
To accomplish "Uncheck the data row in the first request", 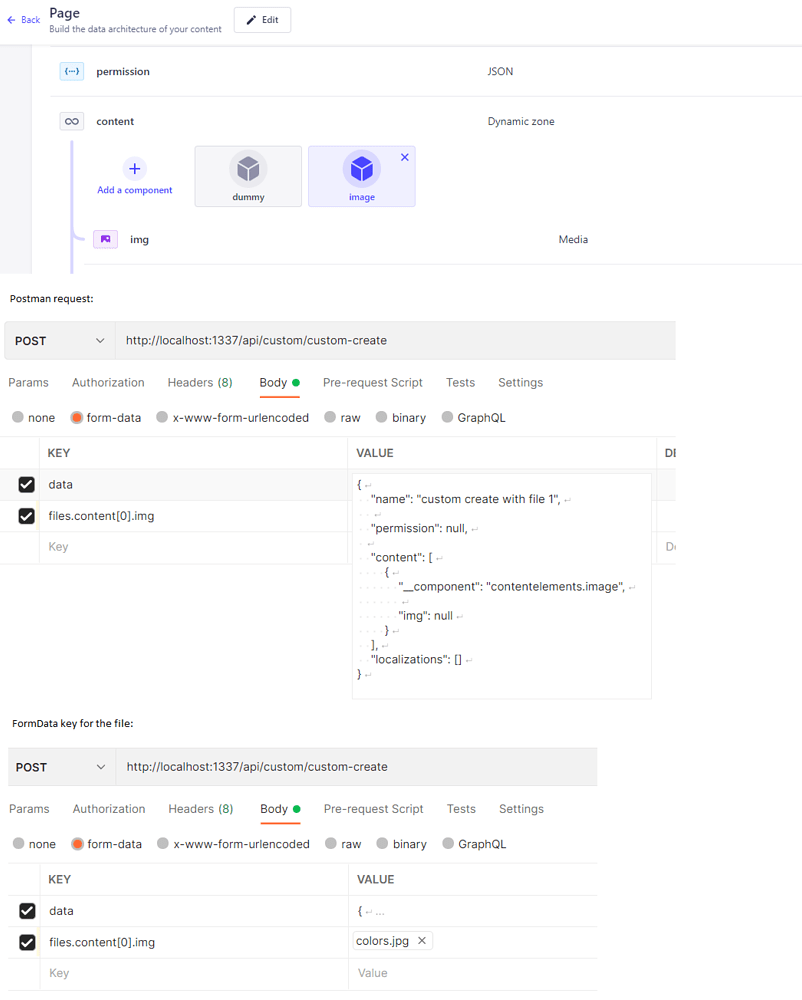I will coord(25,484).
